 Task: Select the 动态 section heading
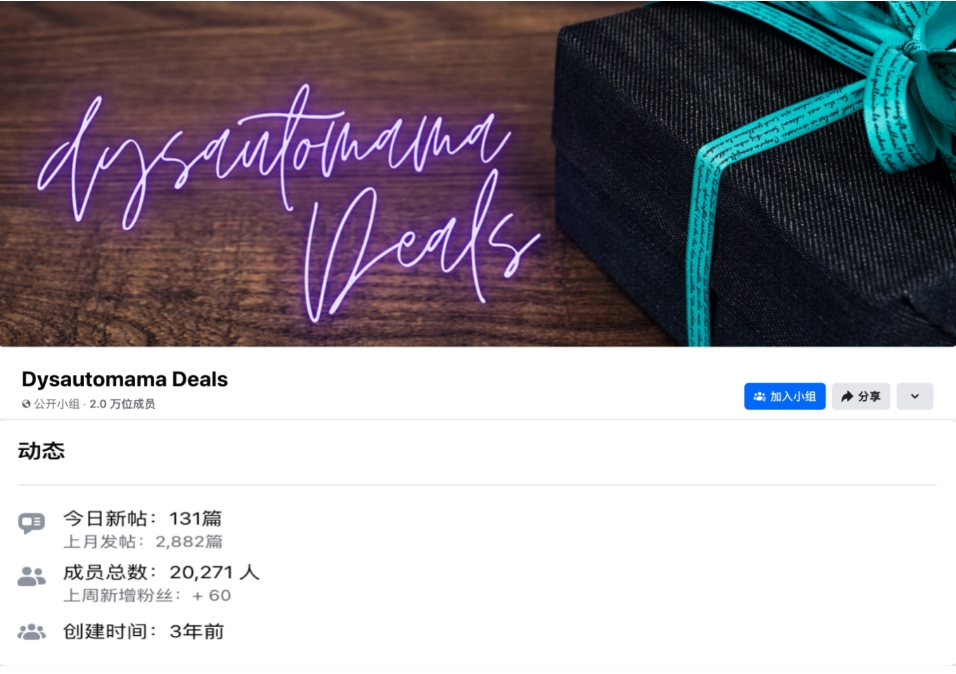point(41,451)
